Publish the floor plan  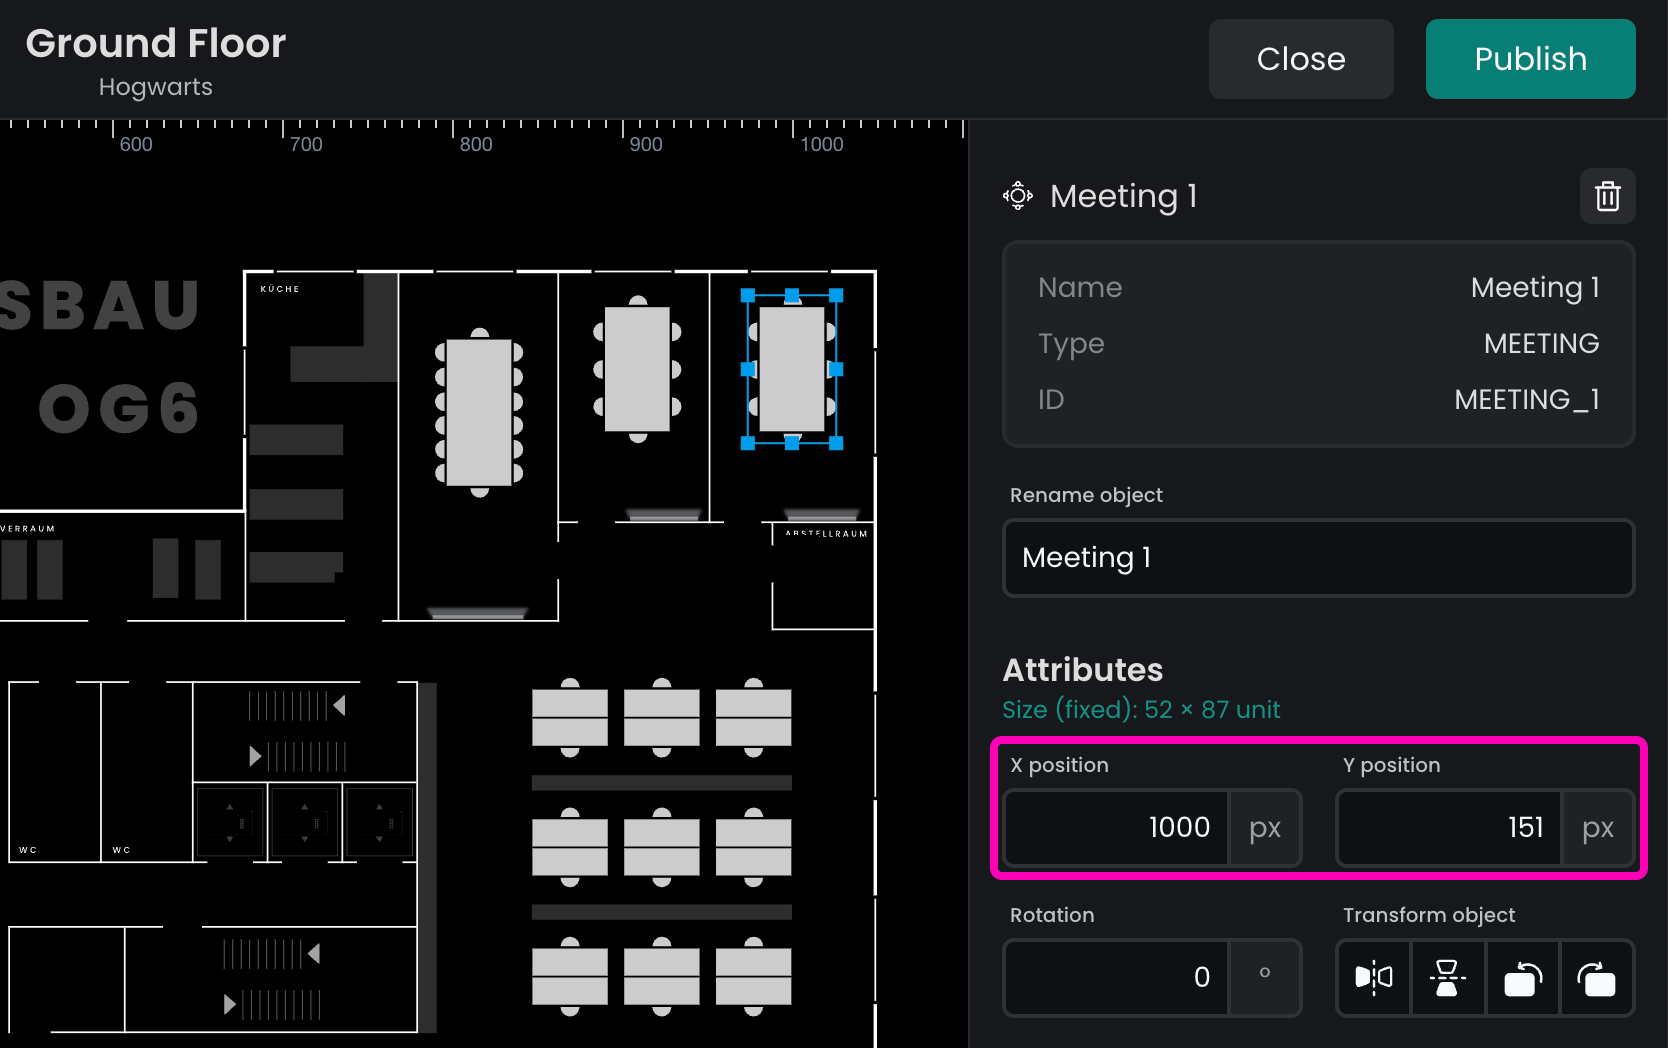[x=1530, y=59]
